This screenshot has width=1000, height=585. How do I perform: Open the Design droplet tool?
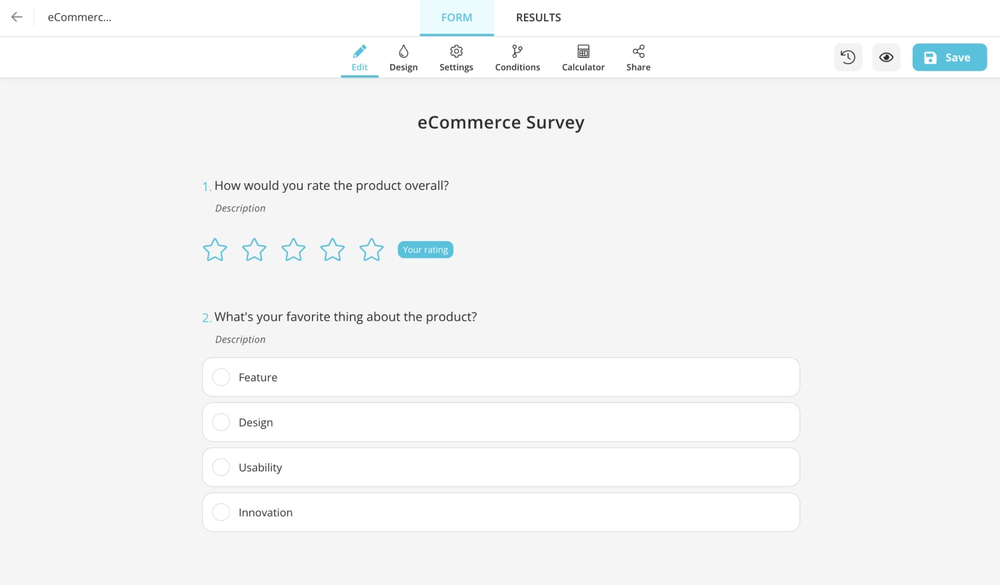pyautogui.click(x=403, y=58)
